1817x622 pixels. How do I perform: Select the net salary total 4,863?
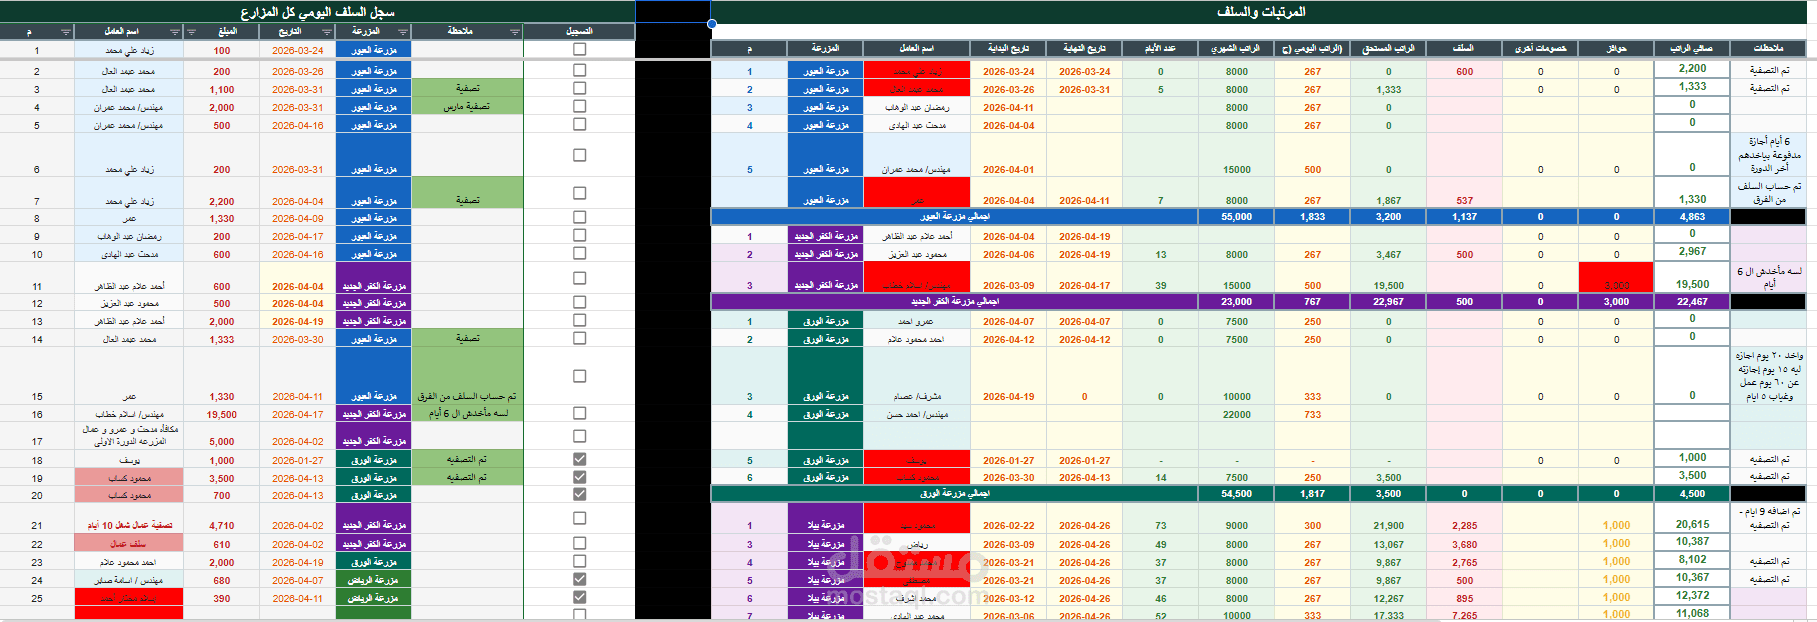tap(1692, 216)
